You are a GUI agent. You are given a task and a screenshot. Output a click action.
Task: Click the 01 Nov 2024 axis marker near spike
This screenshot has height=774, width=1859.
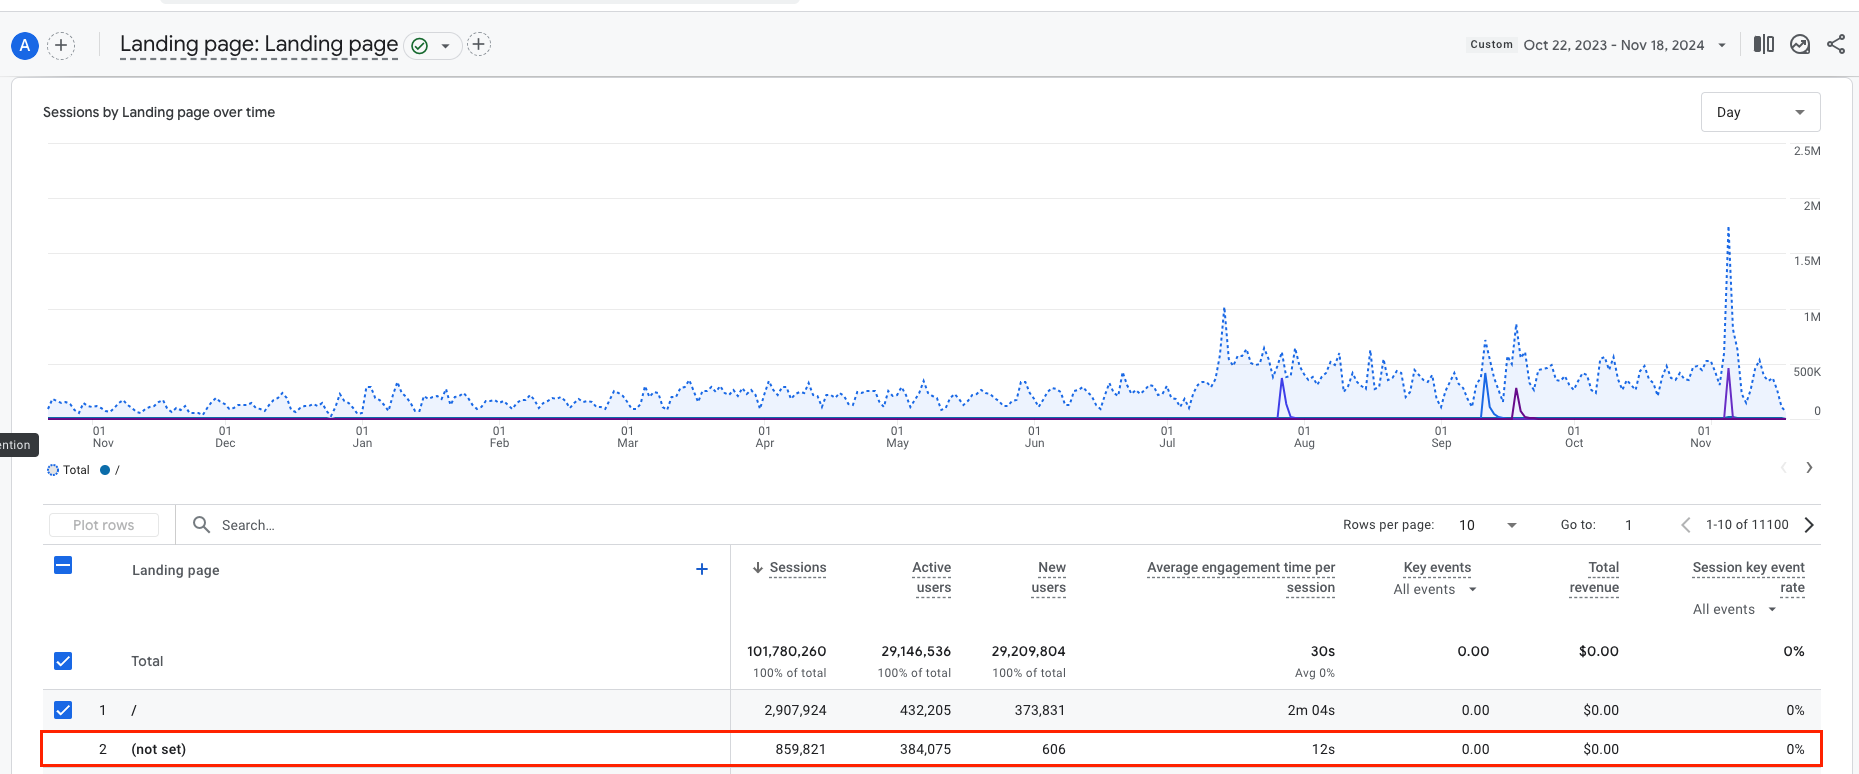pos(1702,437)
